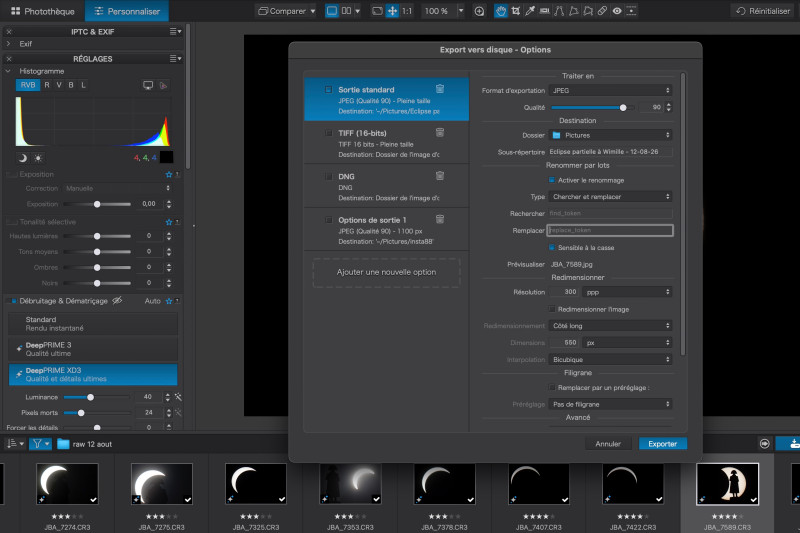
Task: Toggle monitor gamut warning icon in histogram
Action: (148, 85)
